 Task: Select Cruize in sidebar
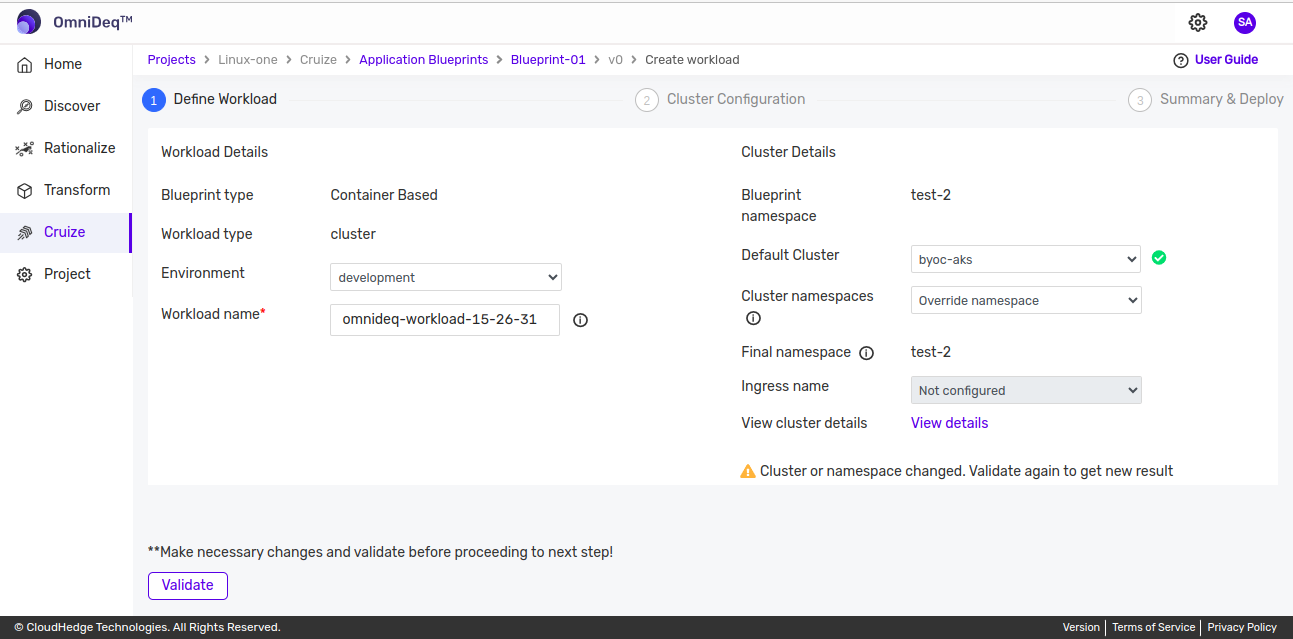point(65,232)
